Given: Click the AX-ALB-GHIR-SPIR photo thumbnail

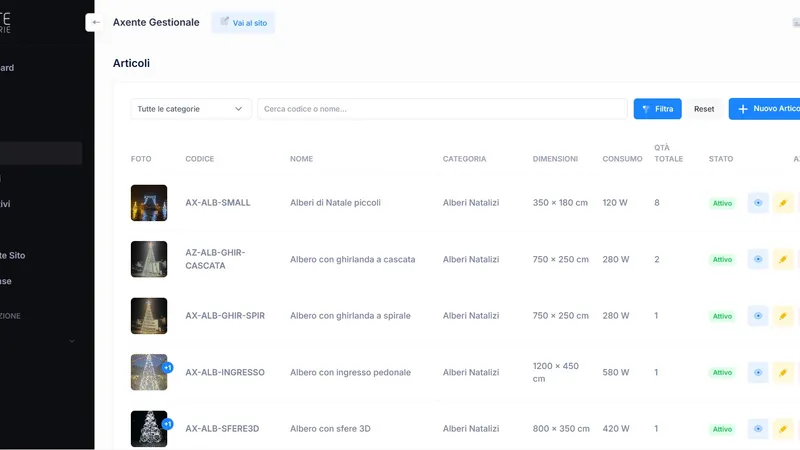Looking at the screenshot, I should tap(149, 316).
